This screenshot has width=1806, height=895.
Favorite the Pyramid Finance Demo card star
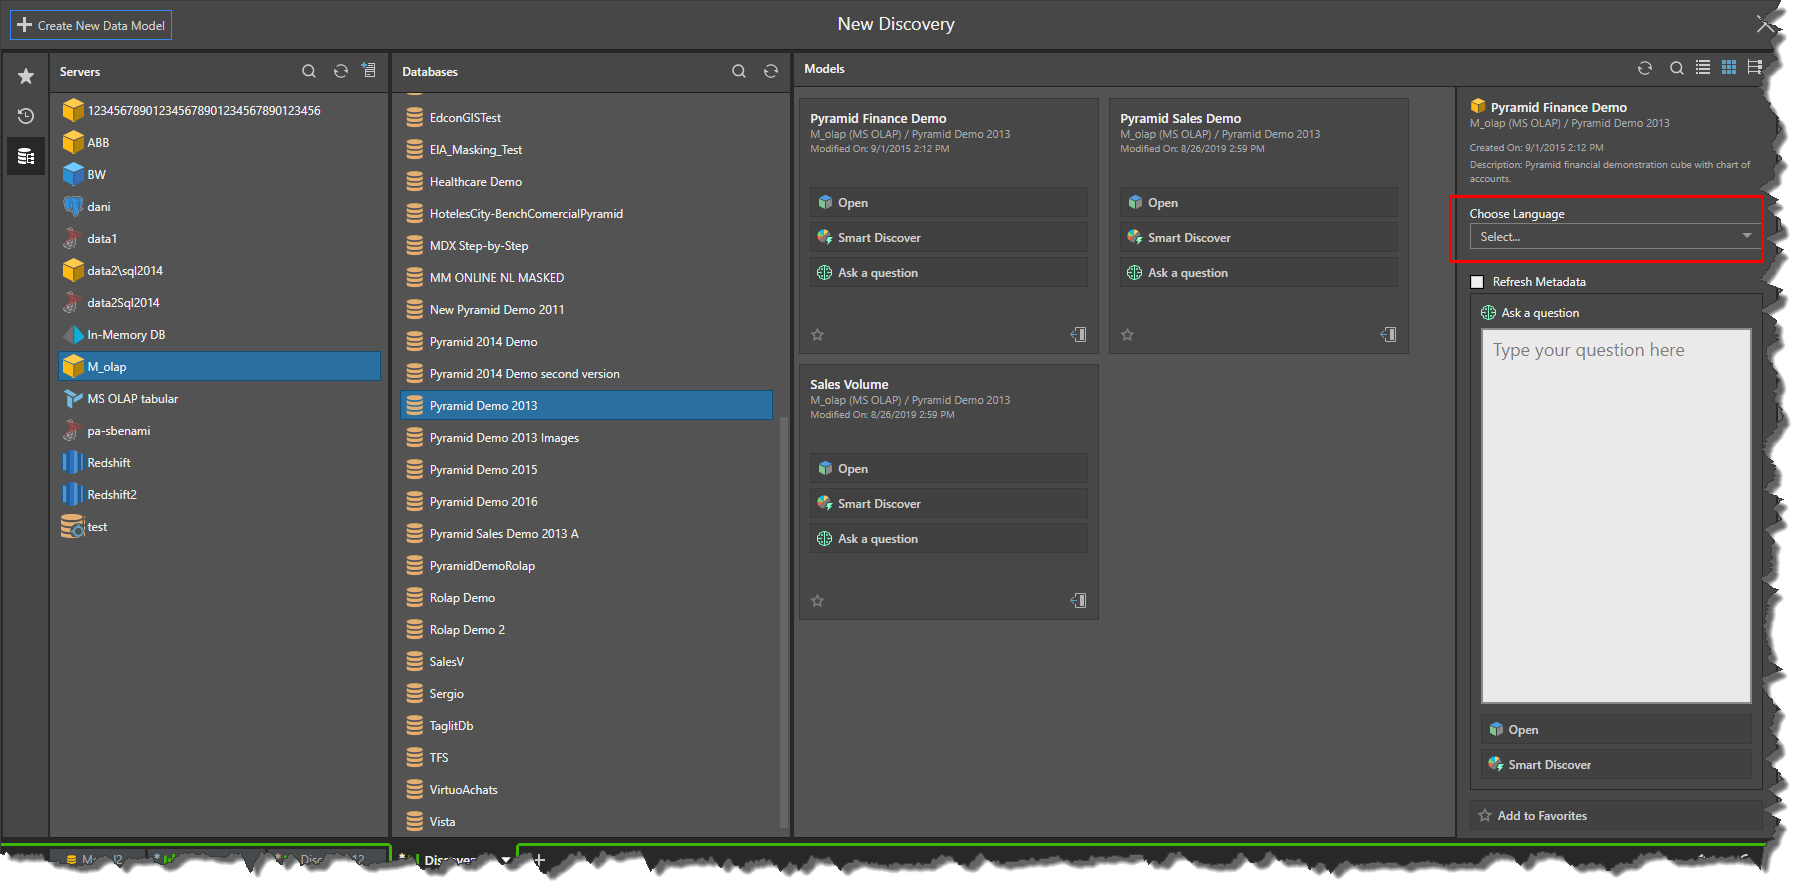click(x=818, y=335)
